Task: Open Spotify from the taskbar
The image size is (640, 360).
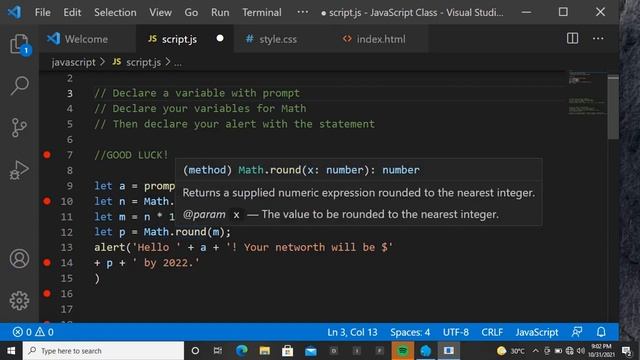Action: [x=402, y=351]
